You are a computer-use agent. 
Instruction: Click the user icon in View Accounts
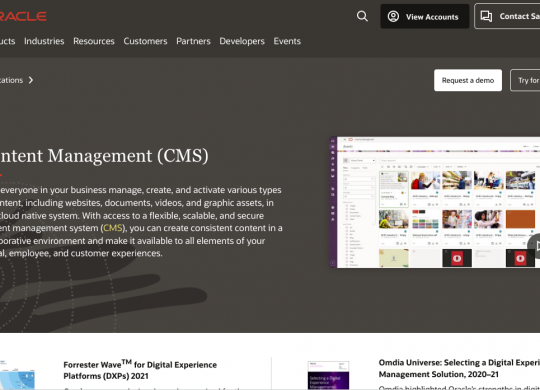tap(393, 16)
